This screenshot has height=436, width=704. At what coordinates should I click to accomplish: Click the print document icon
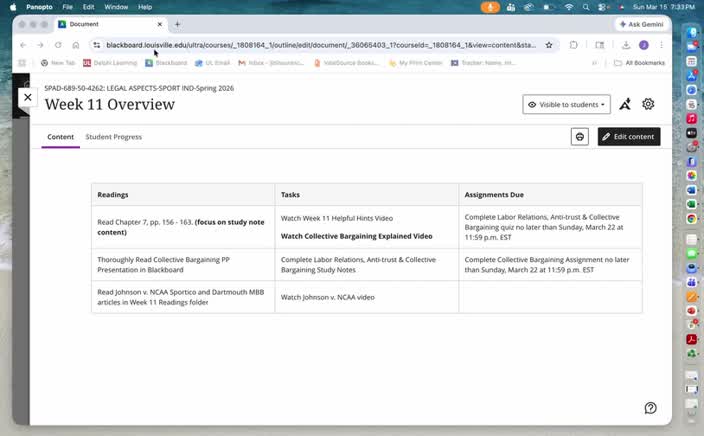click(580, 137)
